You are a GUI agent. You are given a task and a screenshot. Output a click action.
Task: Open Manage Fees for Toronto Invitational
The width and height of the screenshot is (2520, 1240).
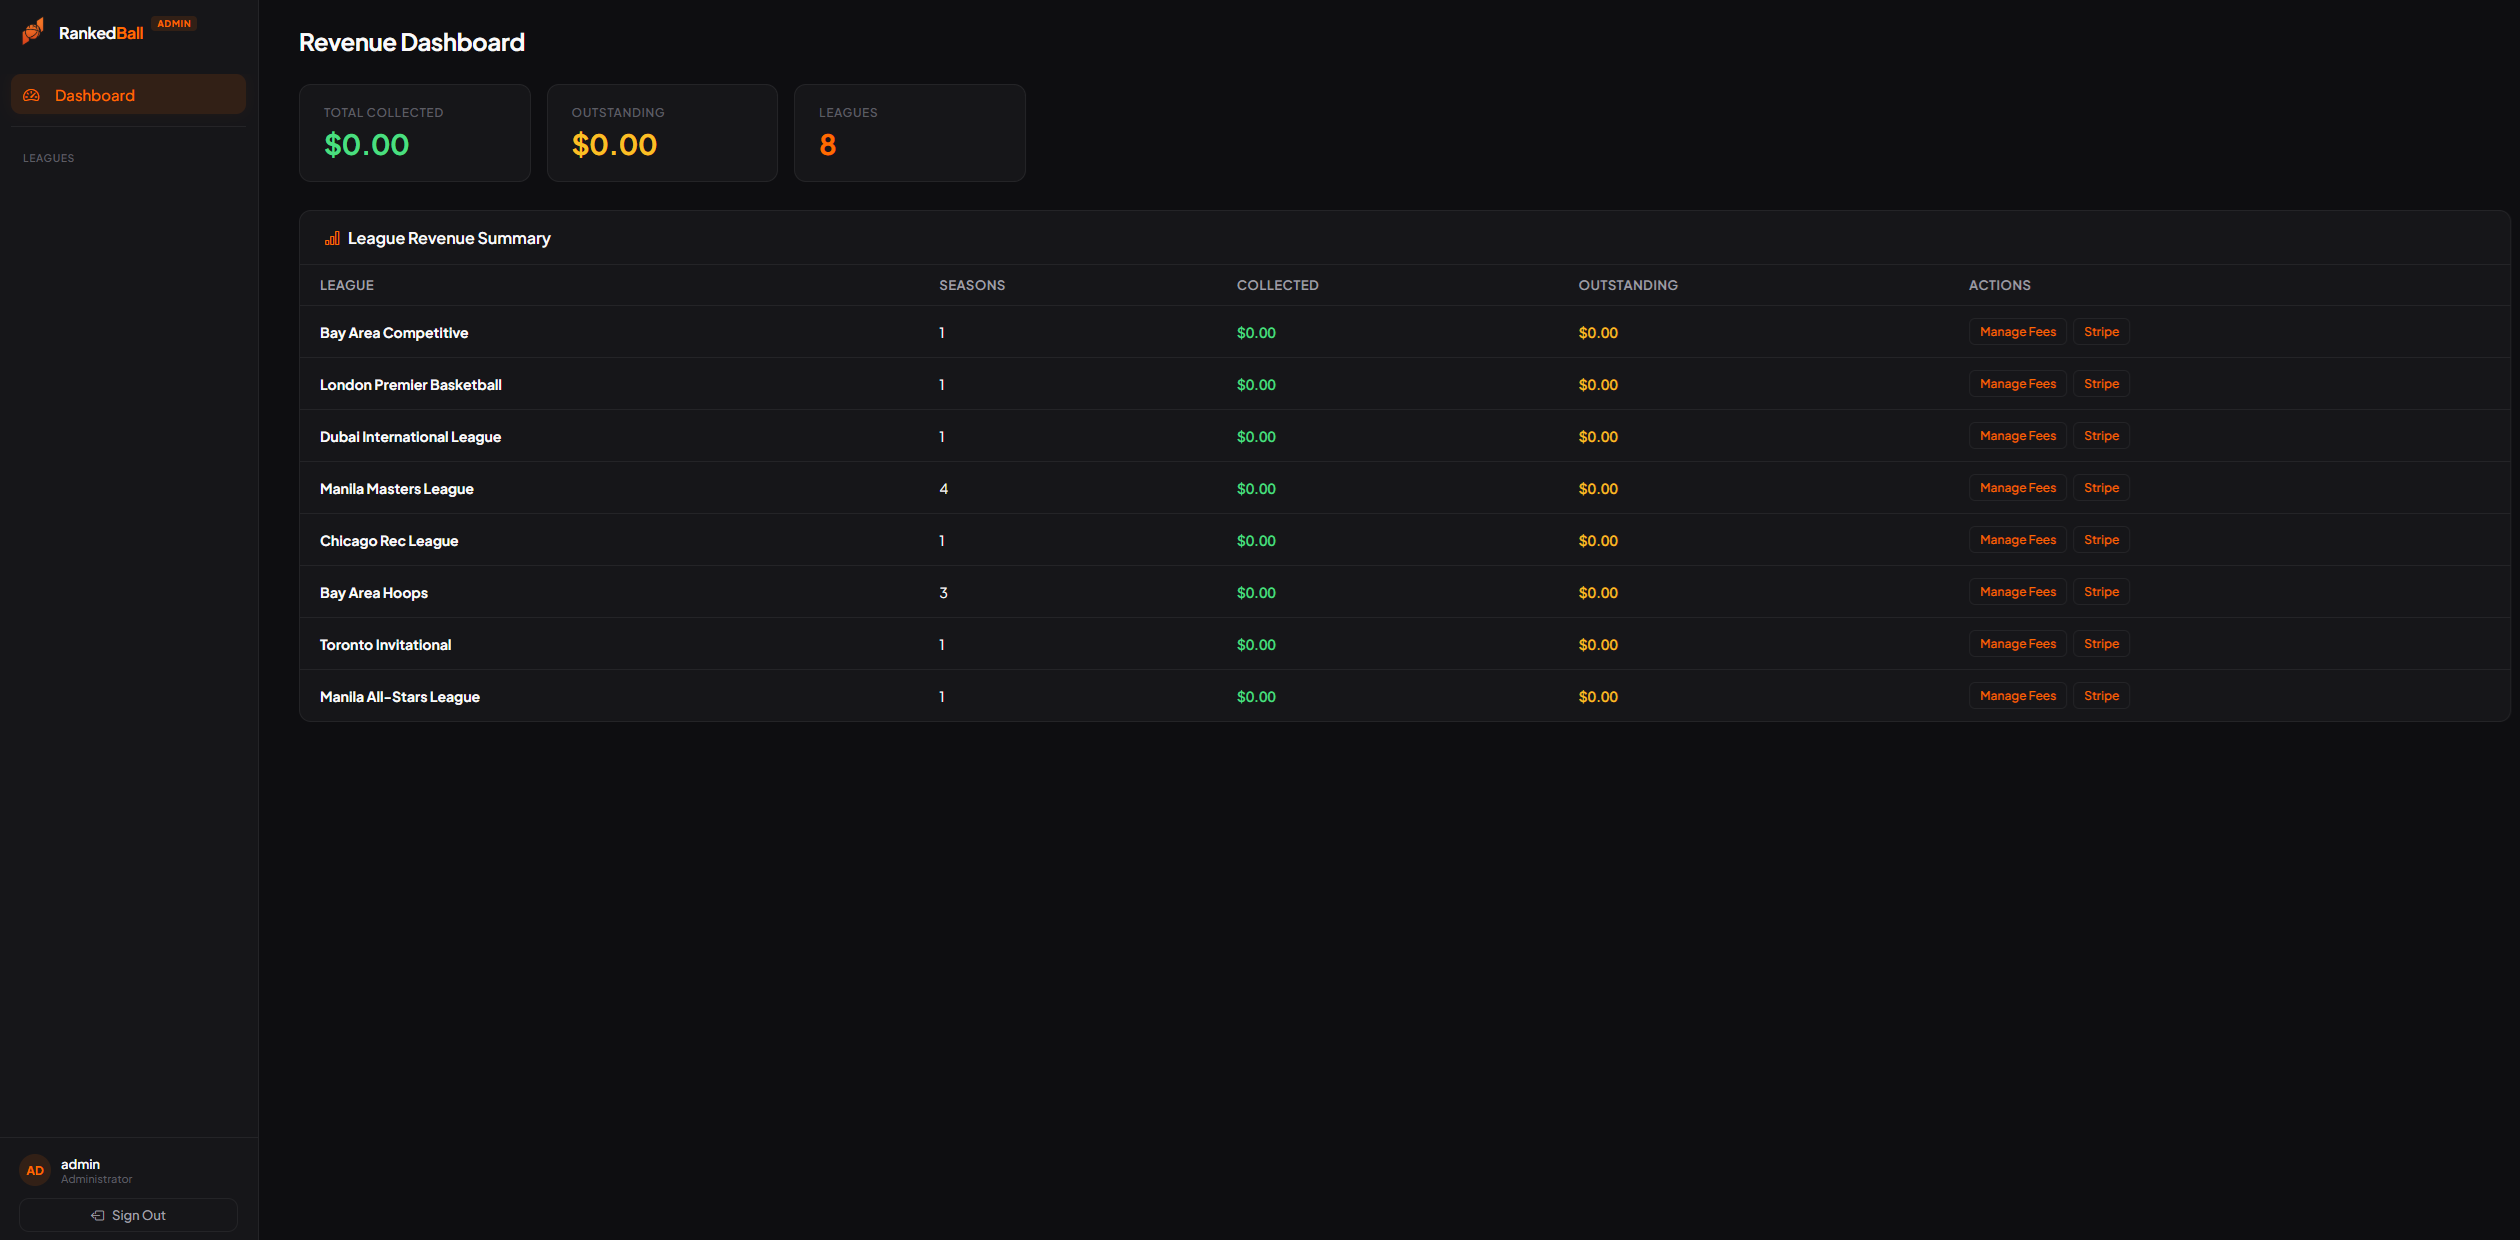tap(2017, 644)
